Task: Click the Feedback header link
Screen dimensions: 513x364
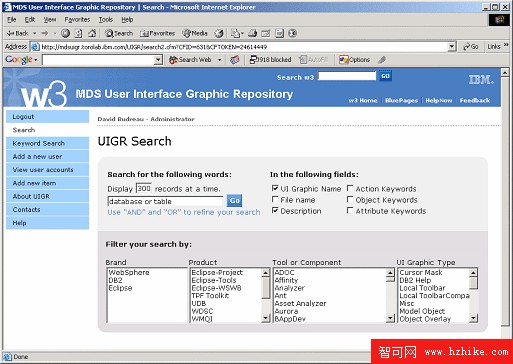Action: coord(475,100)
